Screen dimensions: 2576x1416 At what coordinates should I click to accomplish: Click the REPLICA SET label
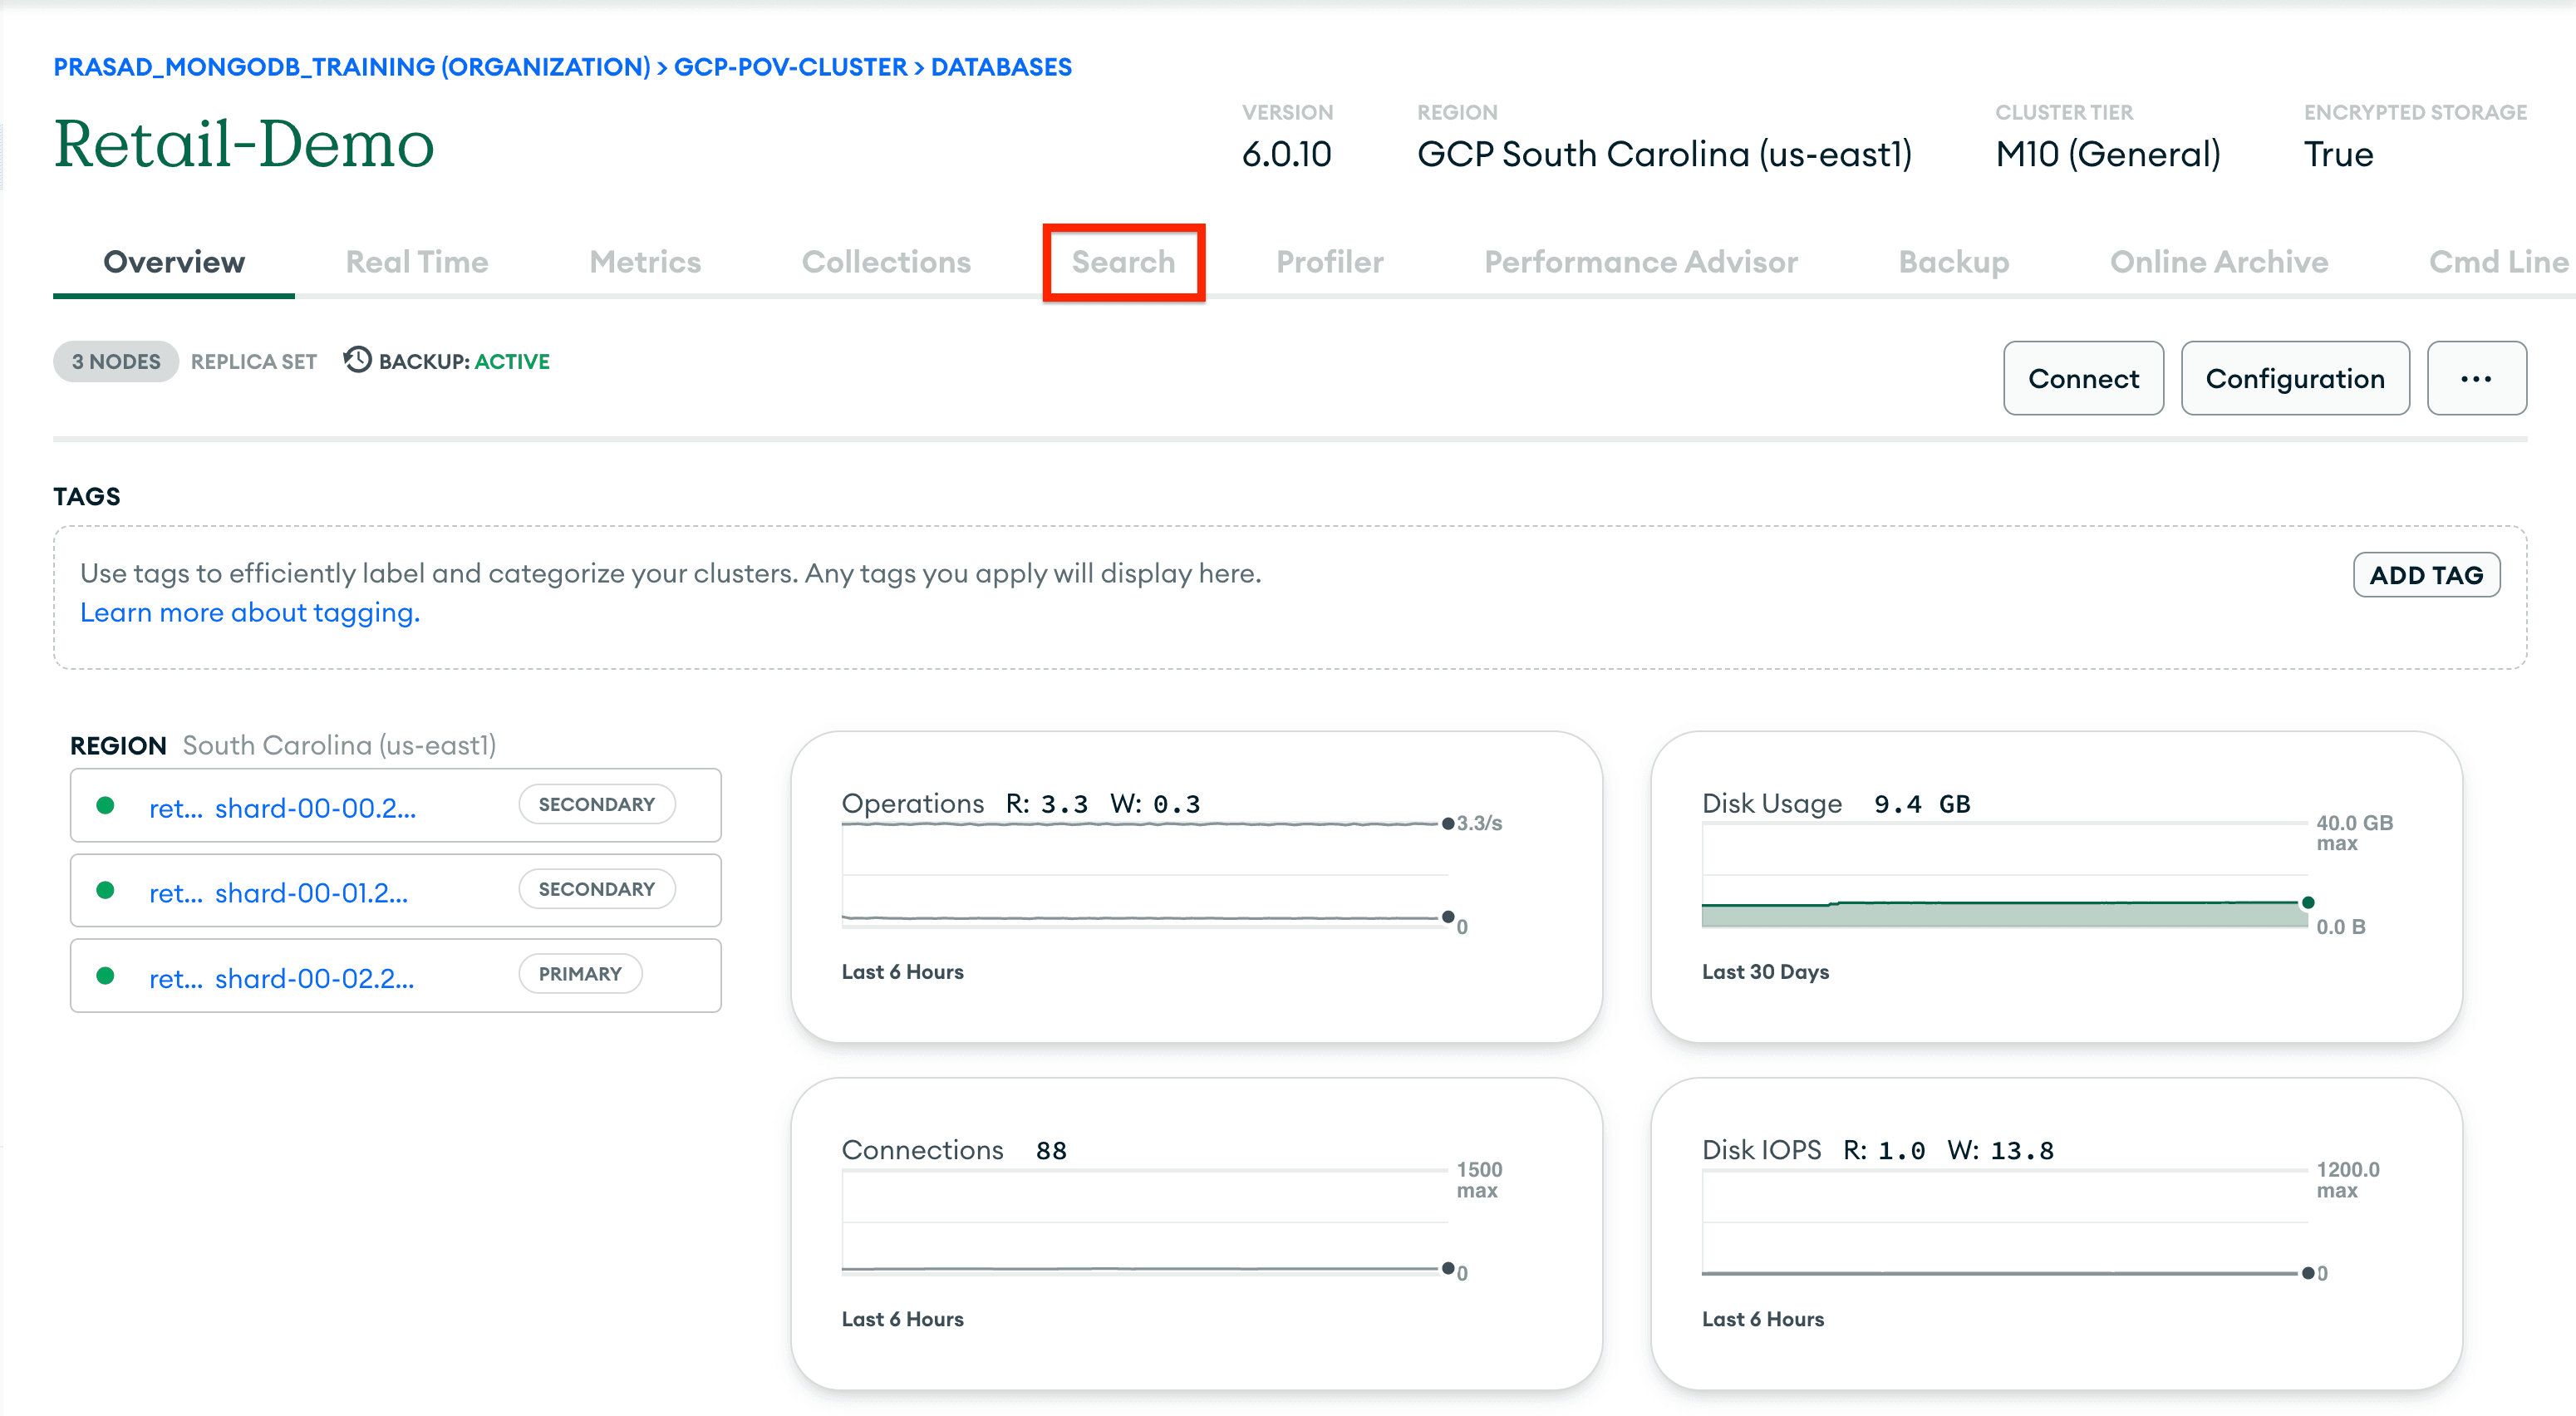[x=254, y=361]
